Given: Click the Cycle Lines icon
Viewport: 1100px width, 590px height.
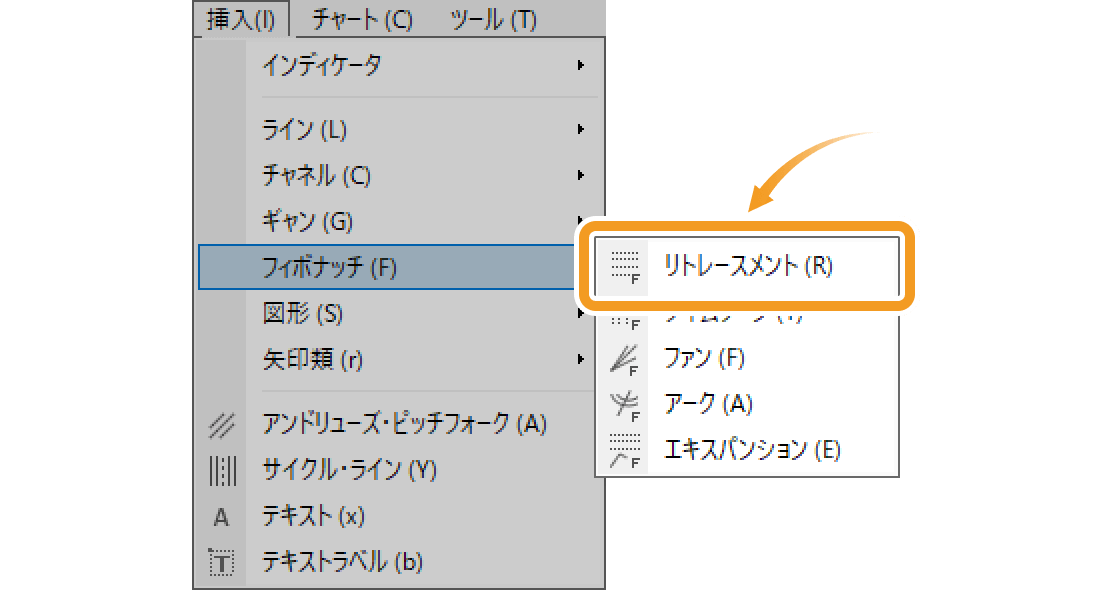Looking at the screenshot, I should (221, 469).
